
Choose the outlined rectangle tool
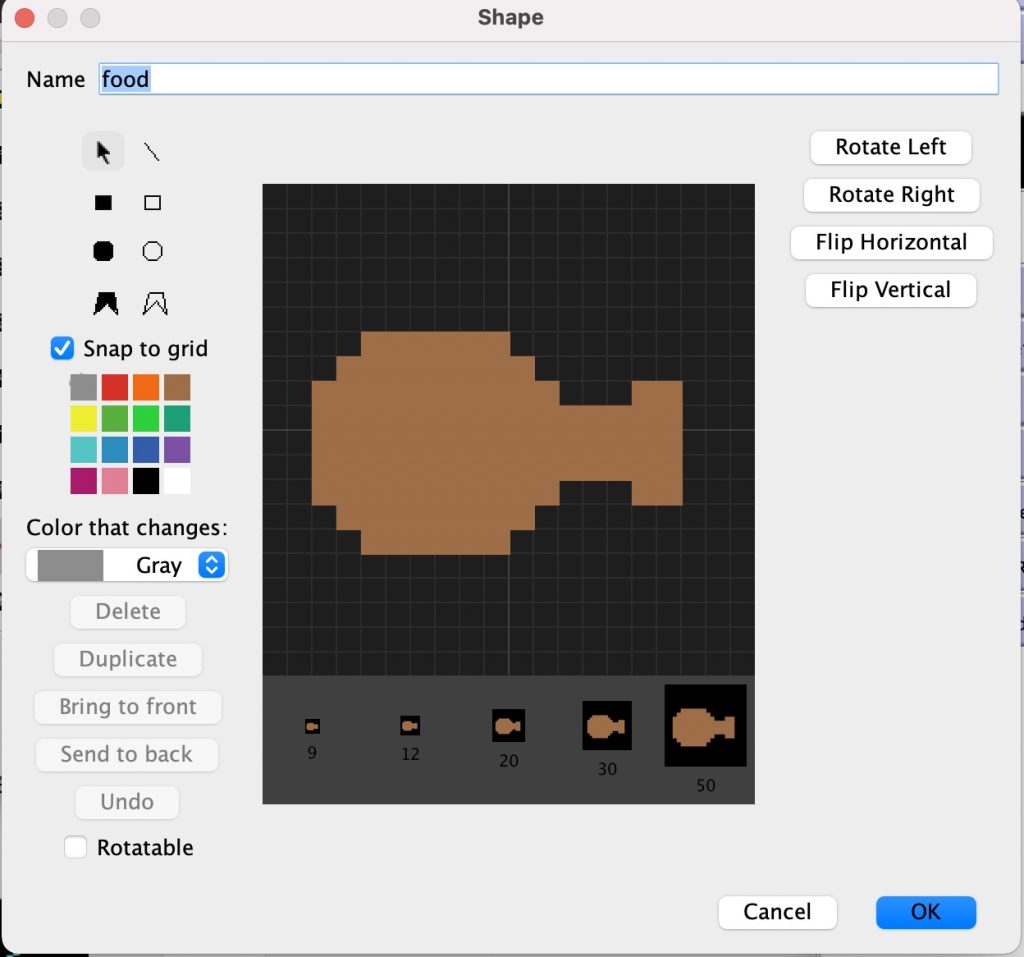[152, 203]
